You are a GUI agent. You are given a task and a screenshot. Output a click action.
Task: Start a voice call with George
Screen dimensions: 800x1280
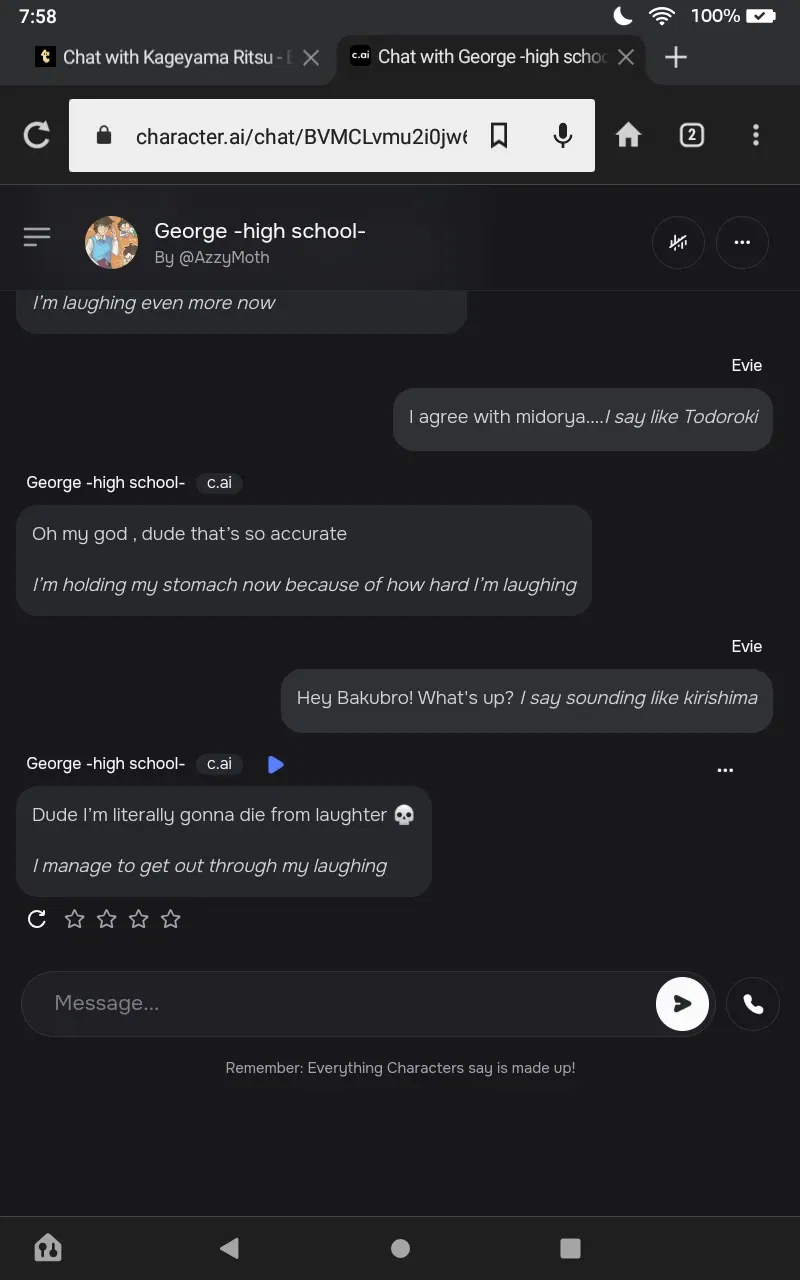pos(753,1004)
